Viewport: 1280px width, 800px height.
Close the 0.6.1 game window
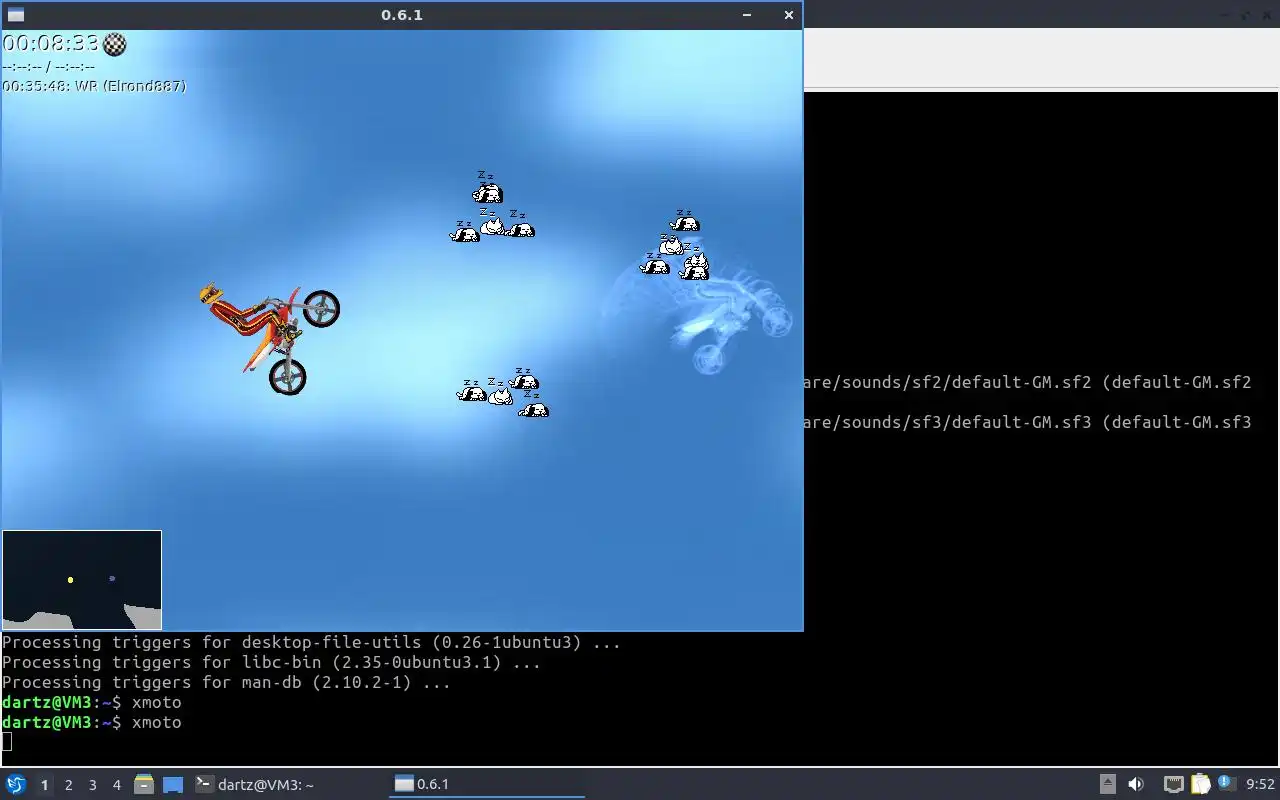pos(788,15)
